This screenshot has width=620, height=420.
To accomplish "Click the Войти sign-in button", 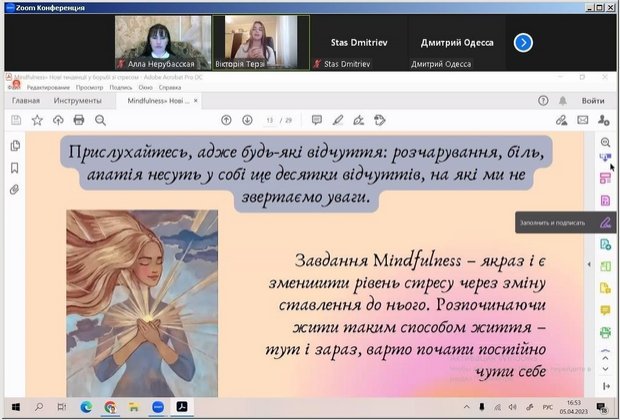I will (x=592, y=101).
